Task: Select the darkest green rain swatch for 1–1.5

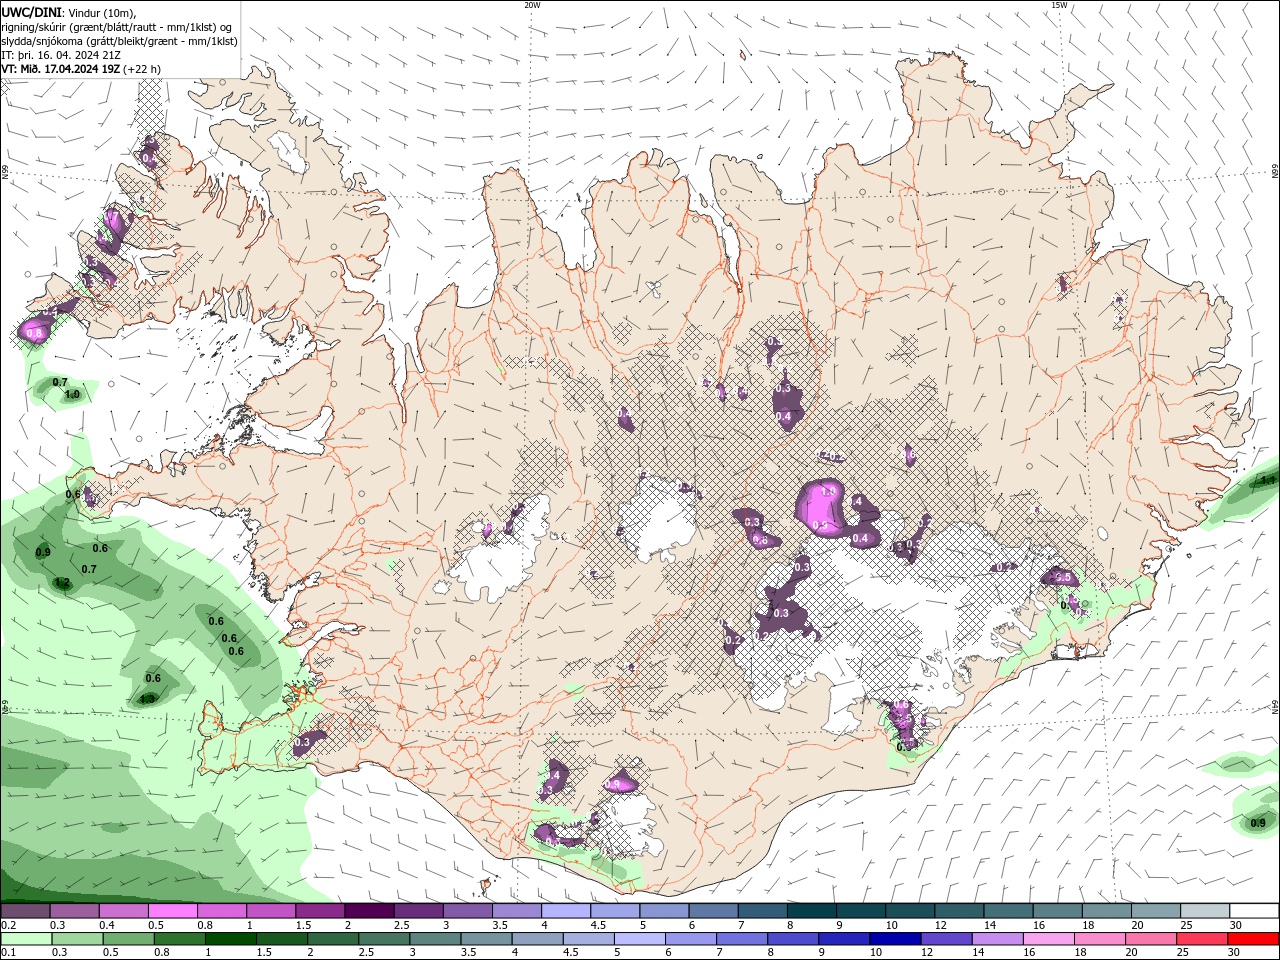Action: click(x=230, y=939)
